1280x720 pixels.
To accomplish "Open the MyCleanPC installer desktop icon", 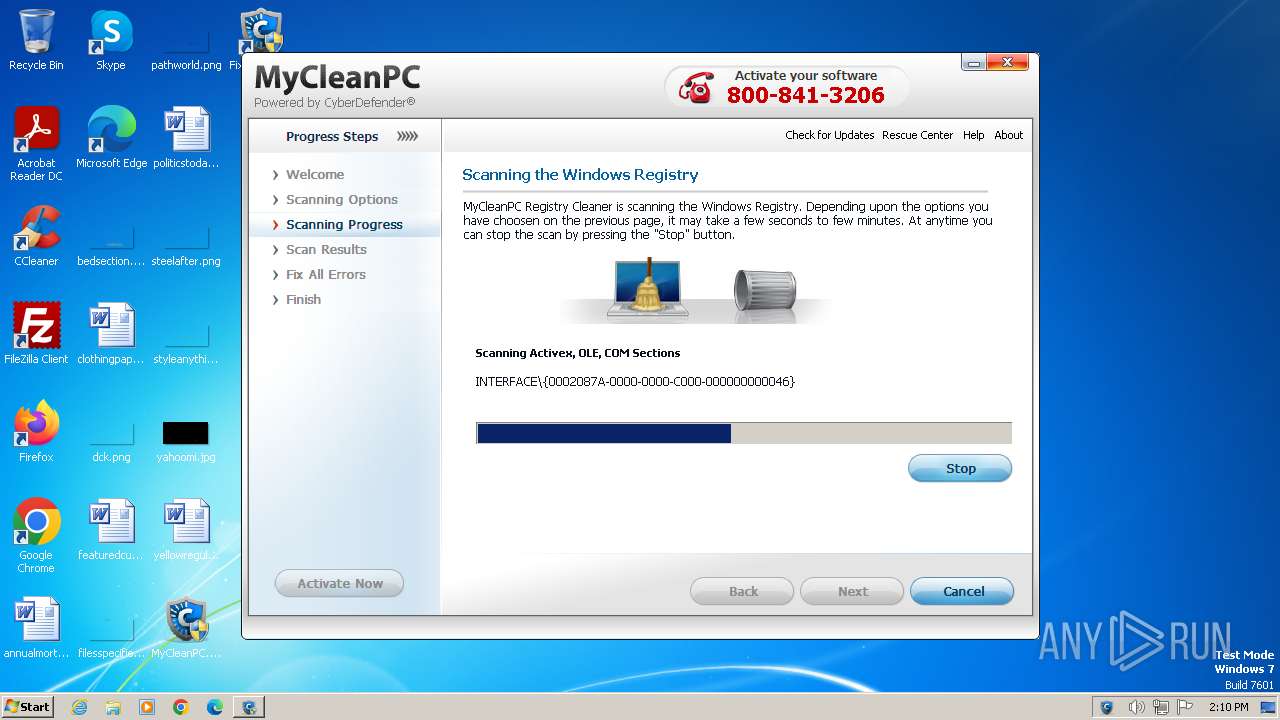I will tap(186, 627).
